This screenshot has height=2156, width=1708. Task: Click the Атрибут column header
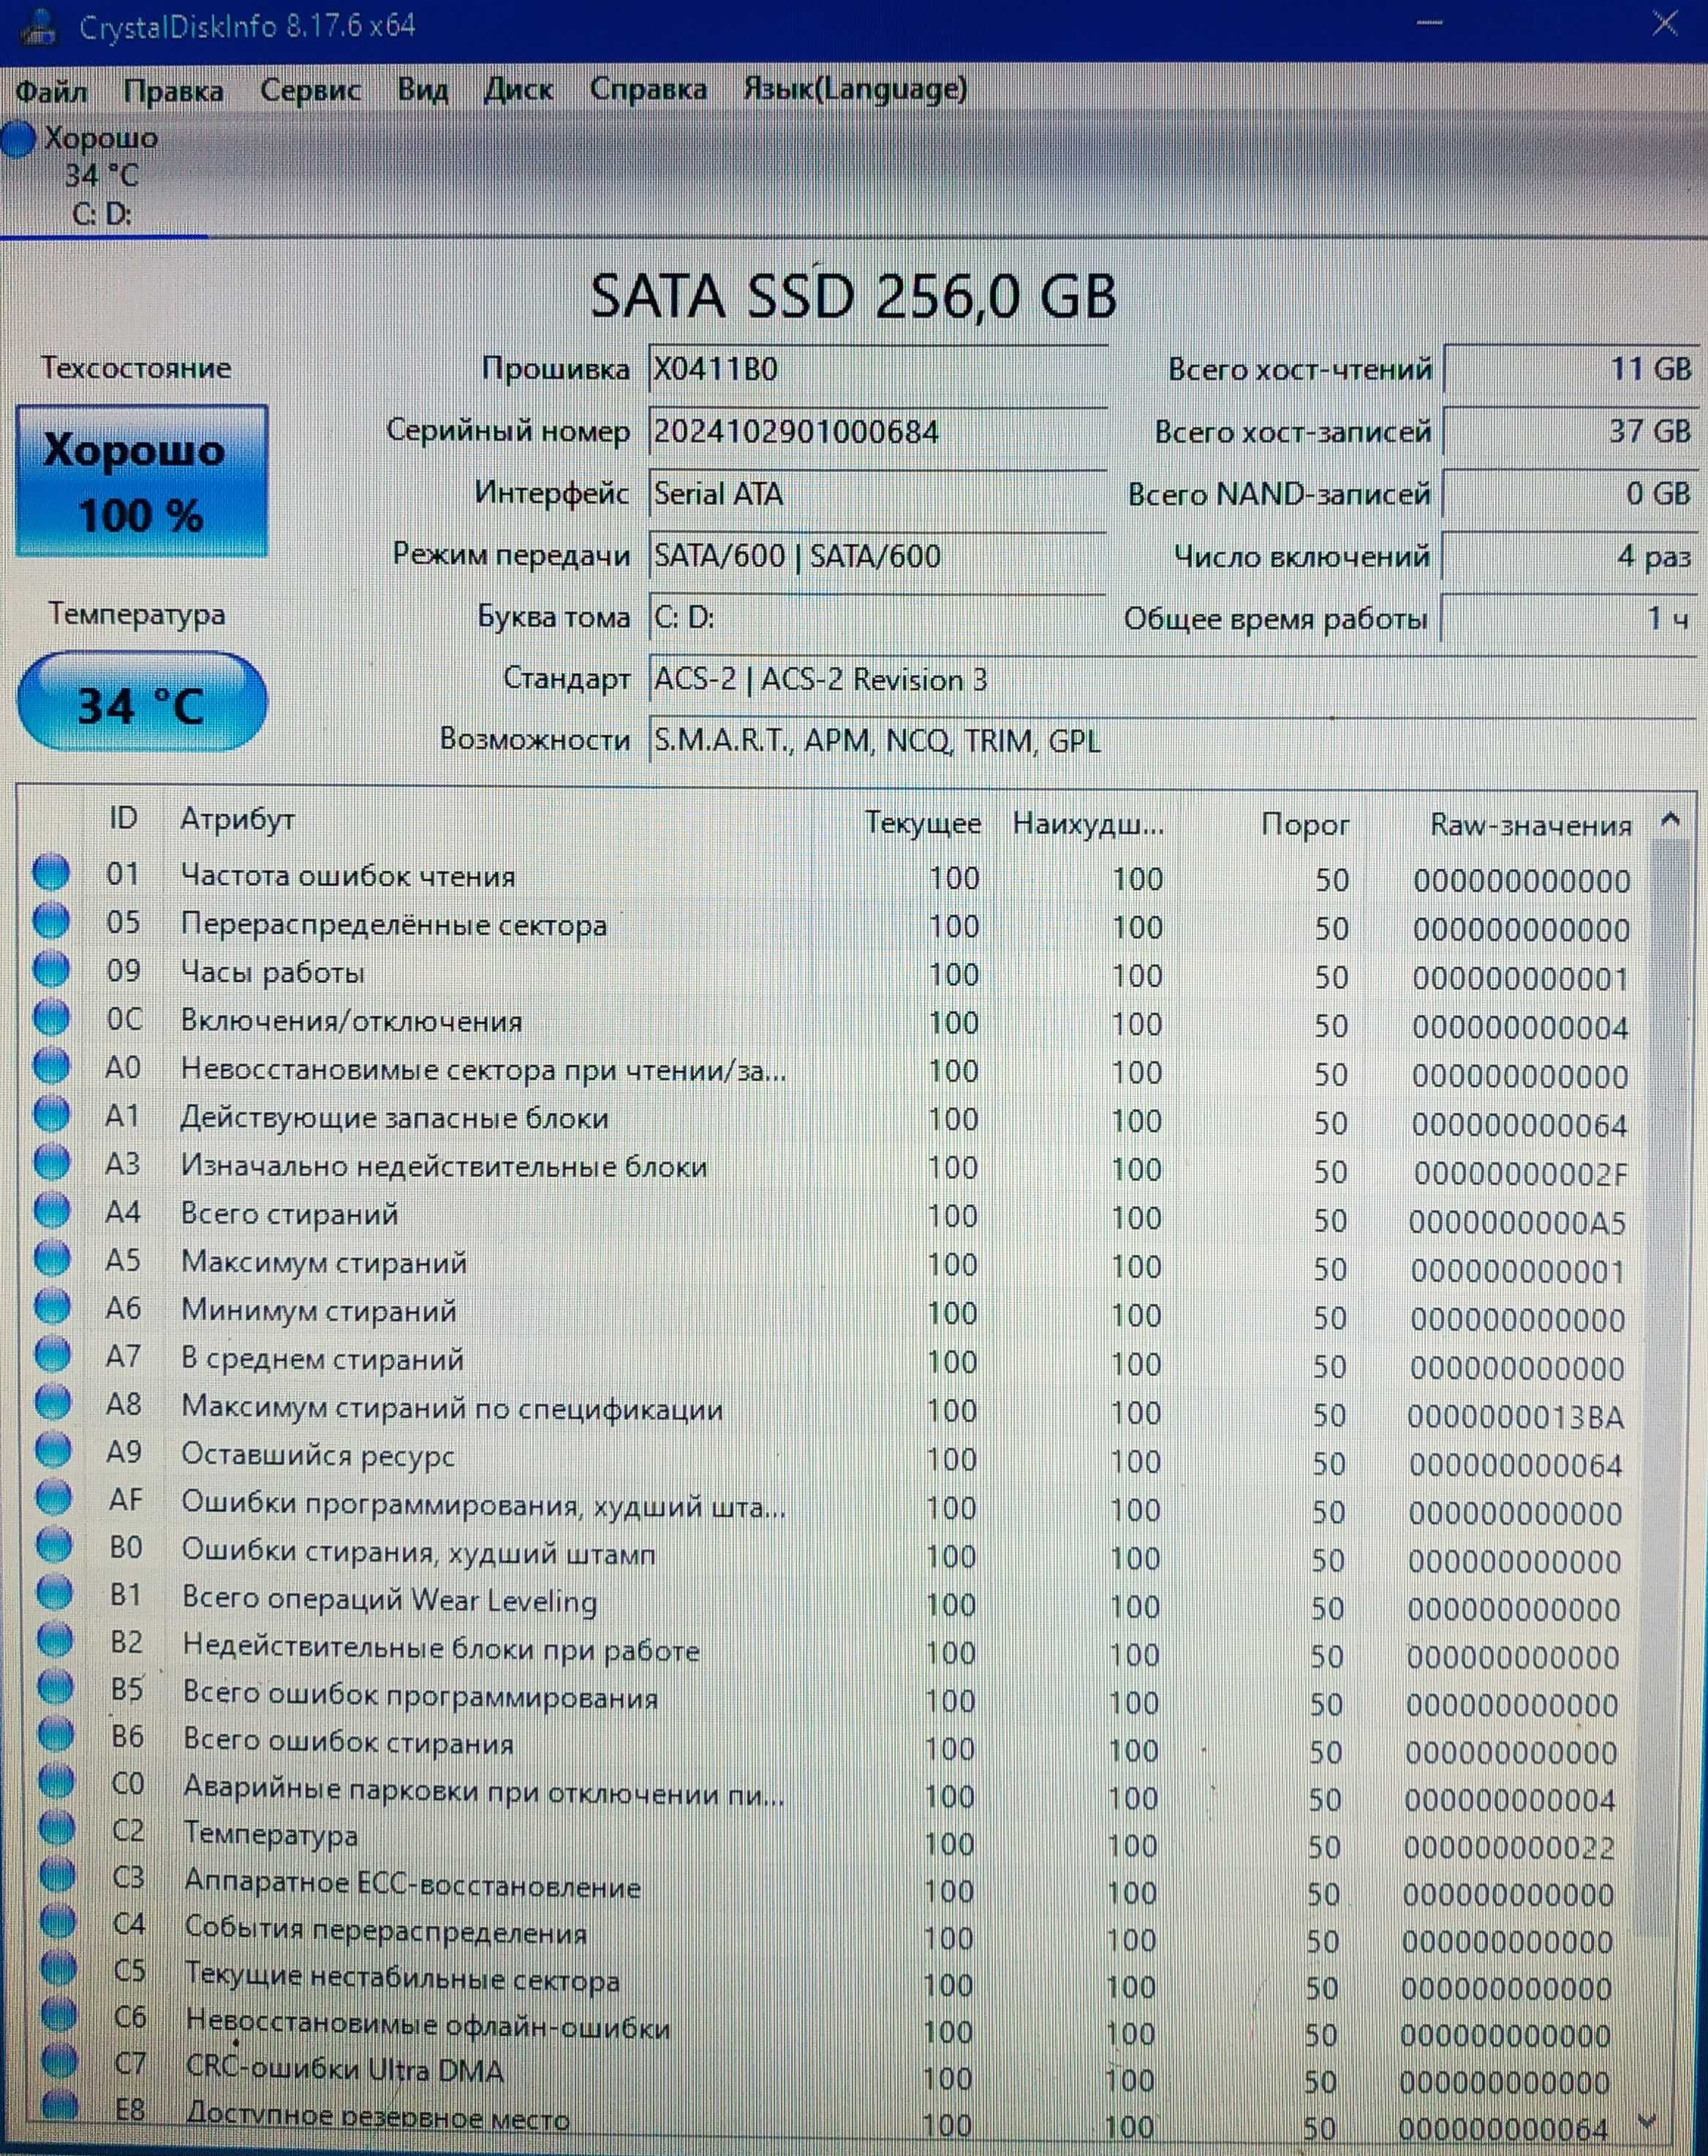tap(237, 820)
